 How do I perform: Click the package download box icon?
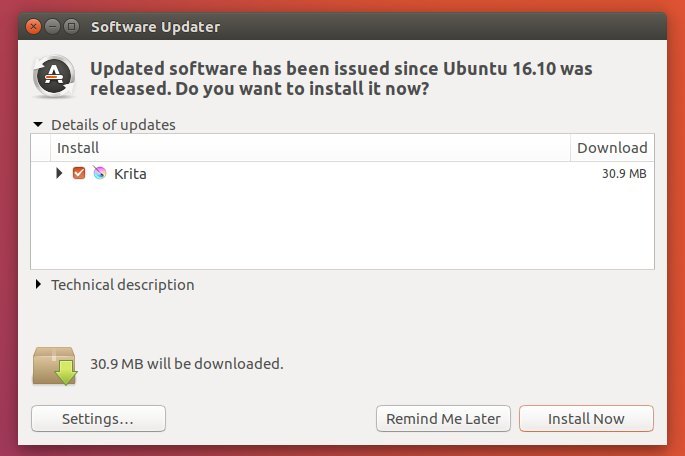(x=55, y=366)
